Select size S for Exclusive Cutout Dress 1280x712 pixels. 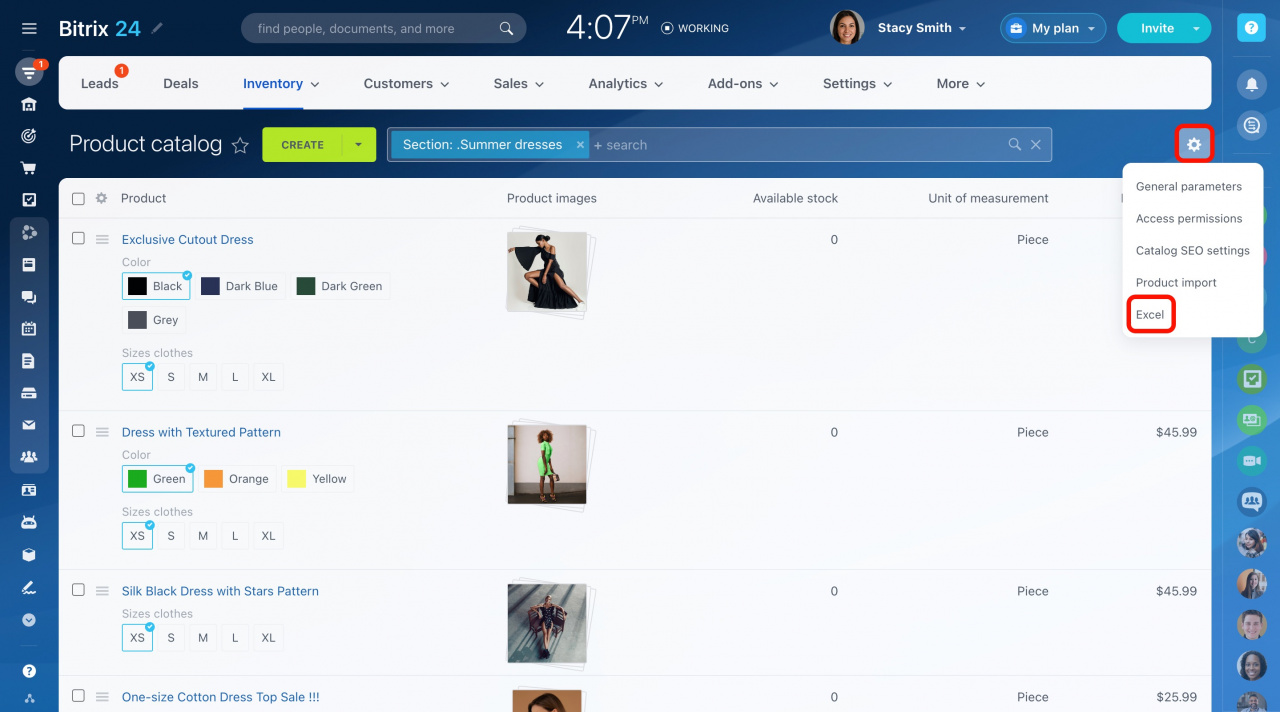pos(171,377)
